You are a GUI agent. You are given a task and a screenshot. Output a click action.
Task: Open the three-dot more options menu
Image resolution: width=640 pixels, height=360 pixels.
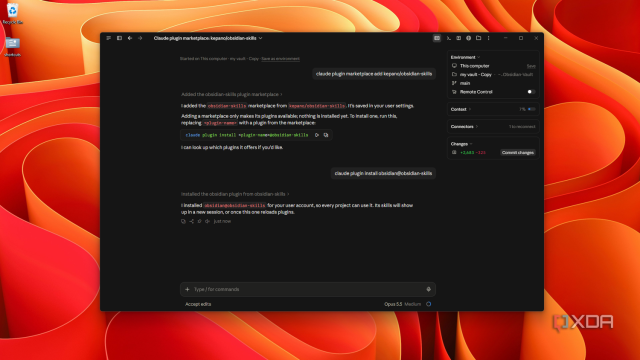click(x=489, y=38)
